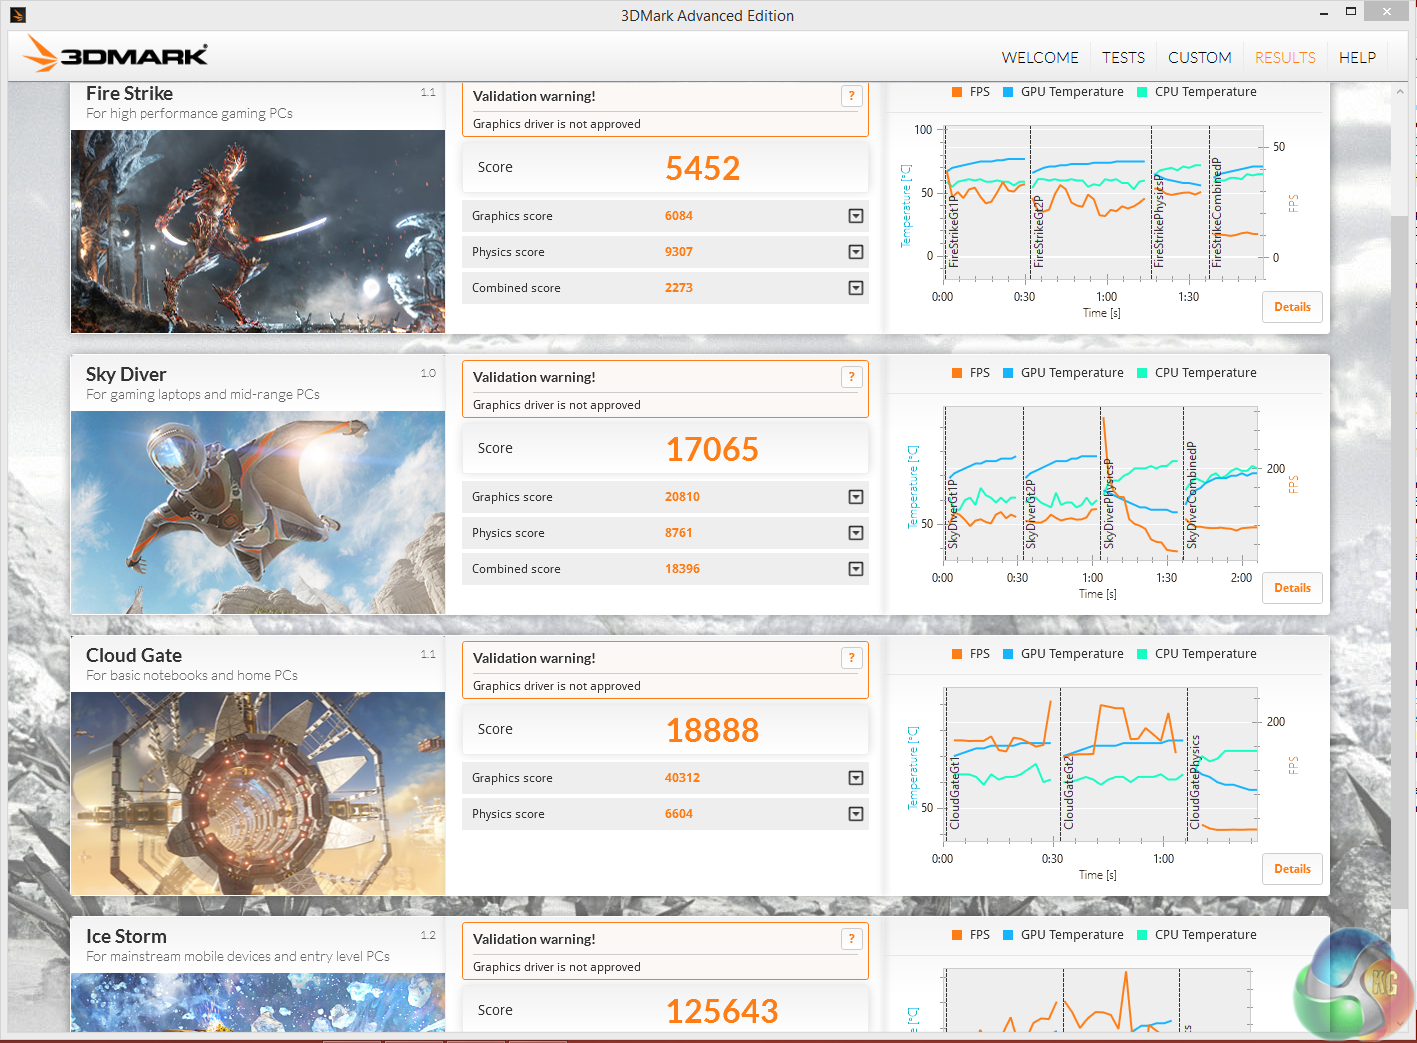Viewport: 1417px width, 1043px height.
Task: Expand the Fire Strike Physics score details
Action: (856, 252)
